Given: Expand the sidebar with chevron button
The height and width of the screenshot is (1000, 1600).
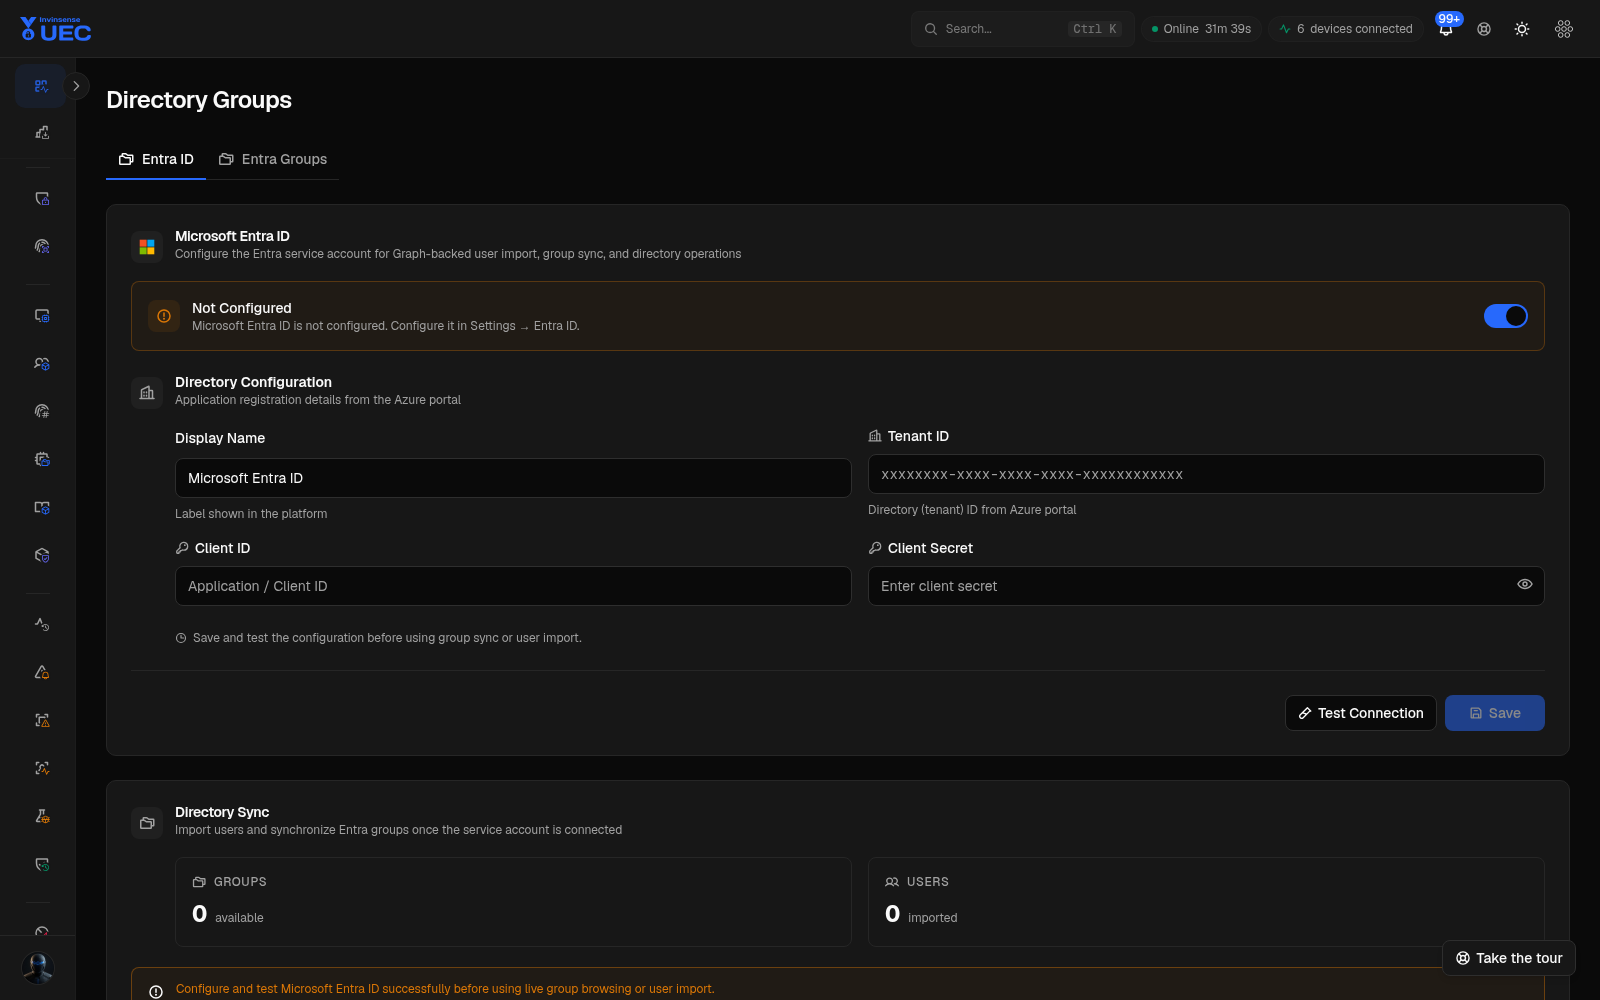Looking at the screenshot, I should [x=76, y=86].
